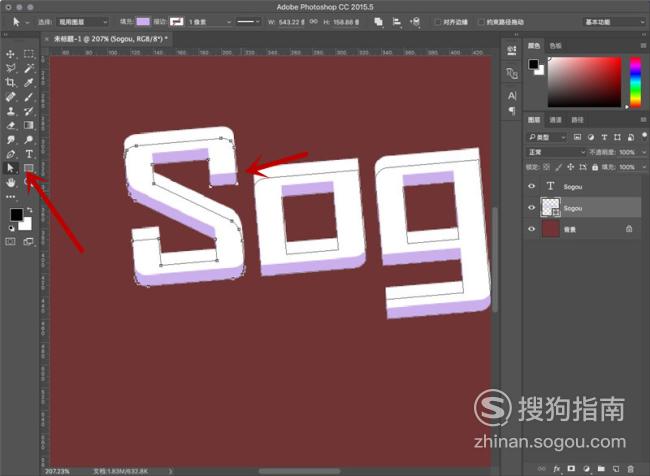Switch to the Paths tab
The height and width of the screenshot is (476, 650).
click(577, 120)
